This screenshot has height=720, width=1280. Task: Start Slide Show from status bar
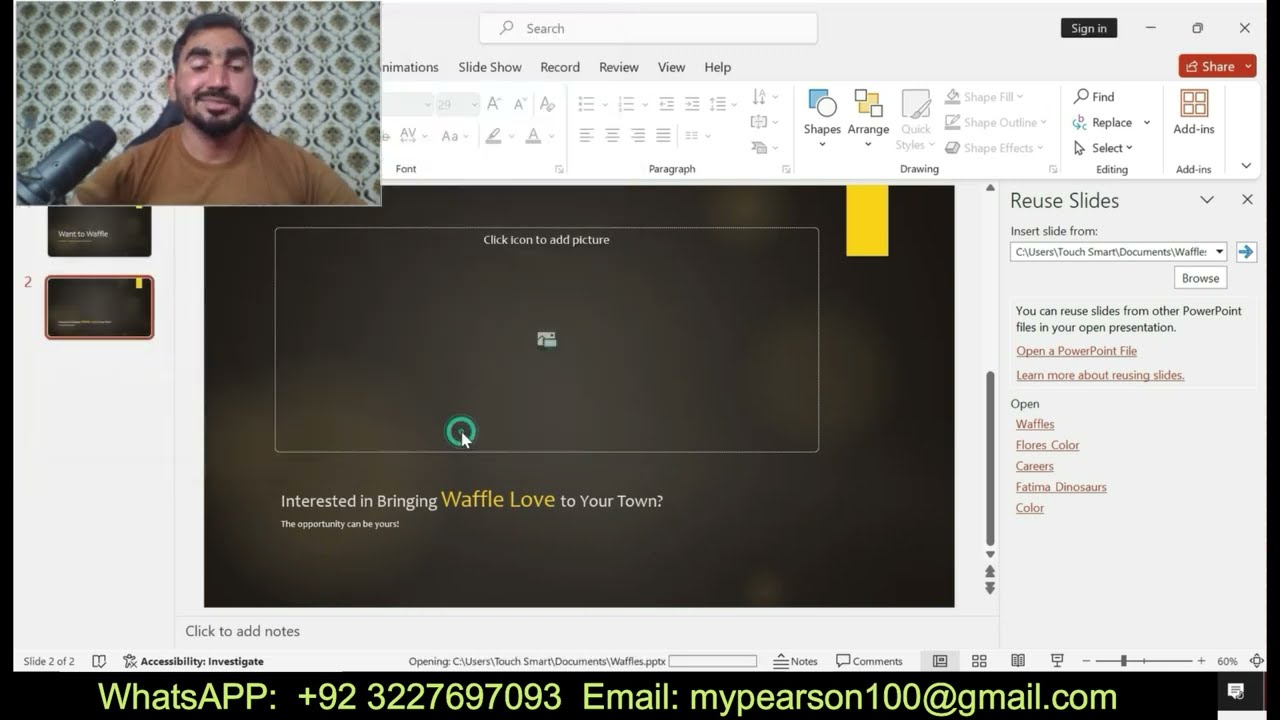(x=1057, y=661)
